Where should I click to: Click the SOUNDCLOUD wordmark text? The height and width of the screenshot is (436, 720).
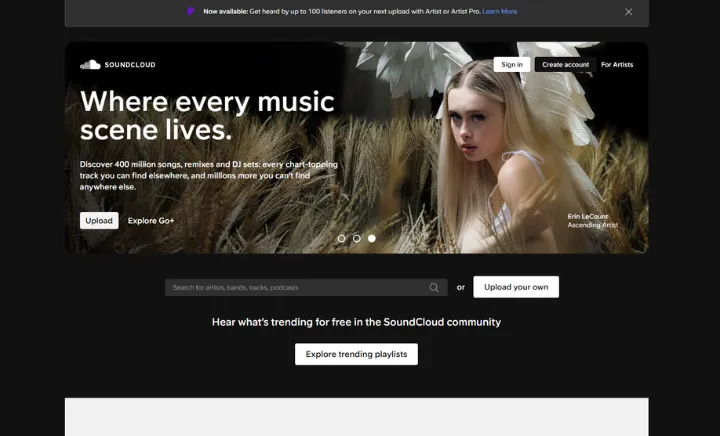[x=130, y=65]
